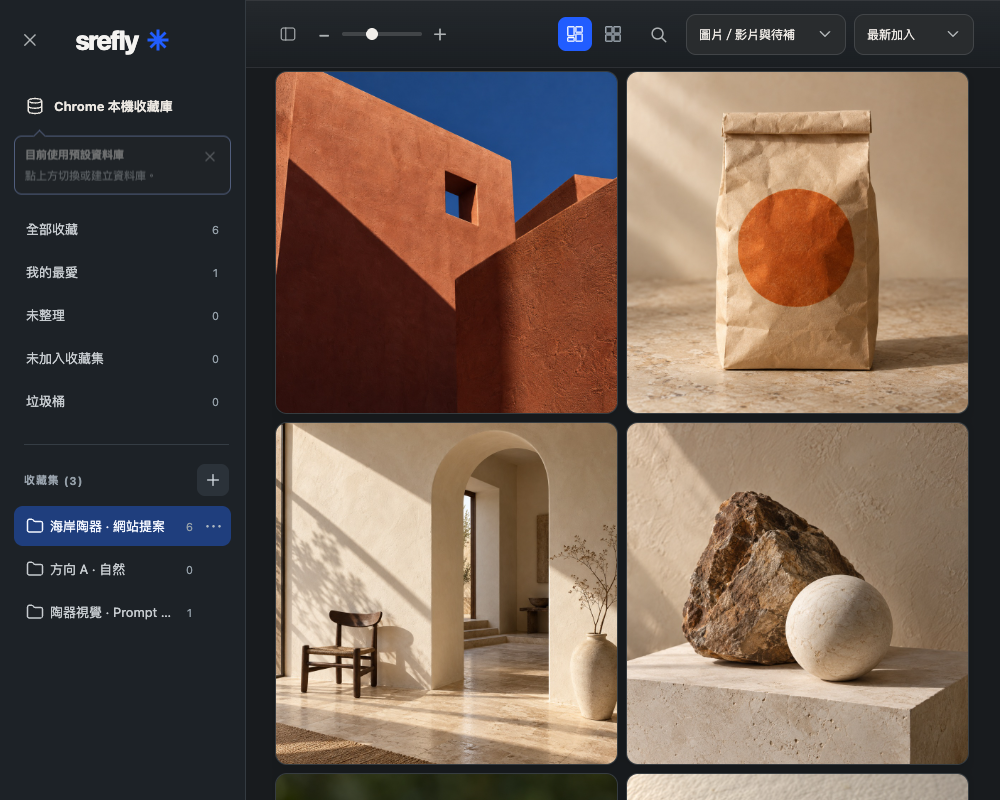
Task: Click the folder icon of 方向 A · 自然
Action: [x=34, y=569]
